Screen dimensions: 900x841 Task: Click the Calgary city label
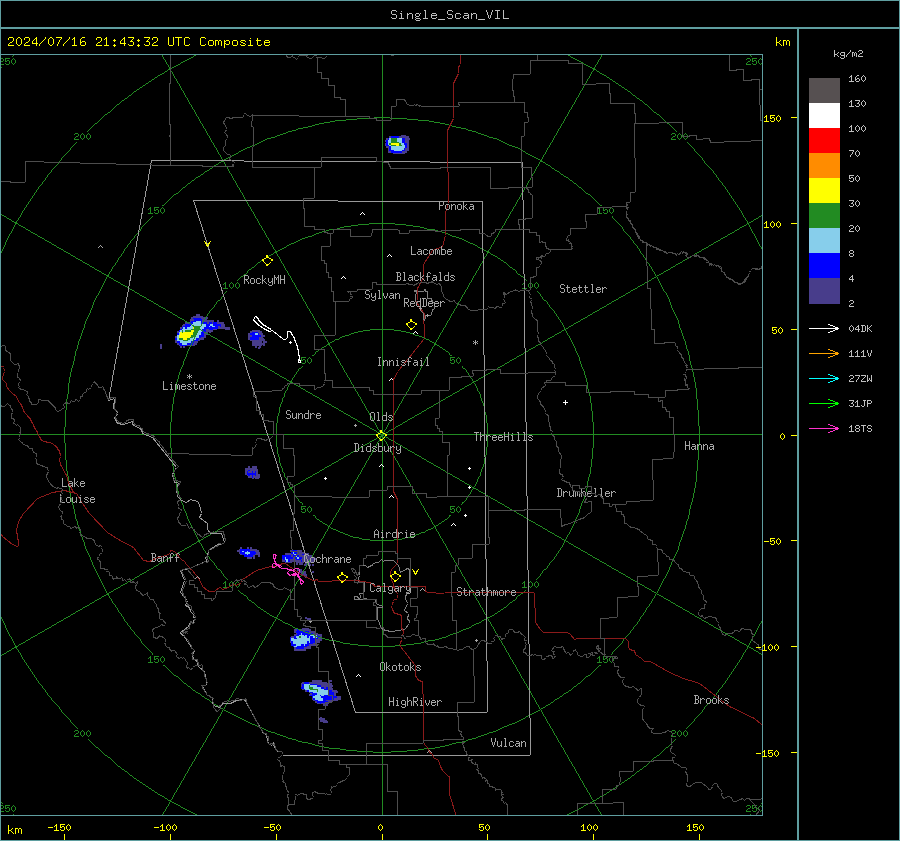coord(390,588)
